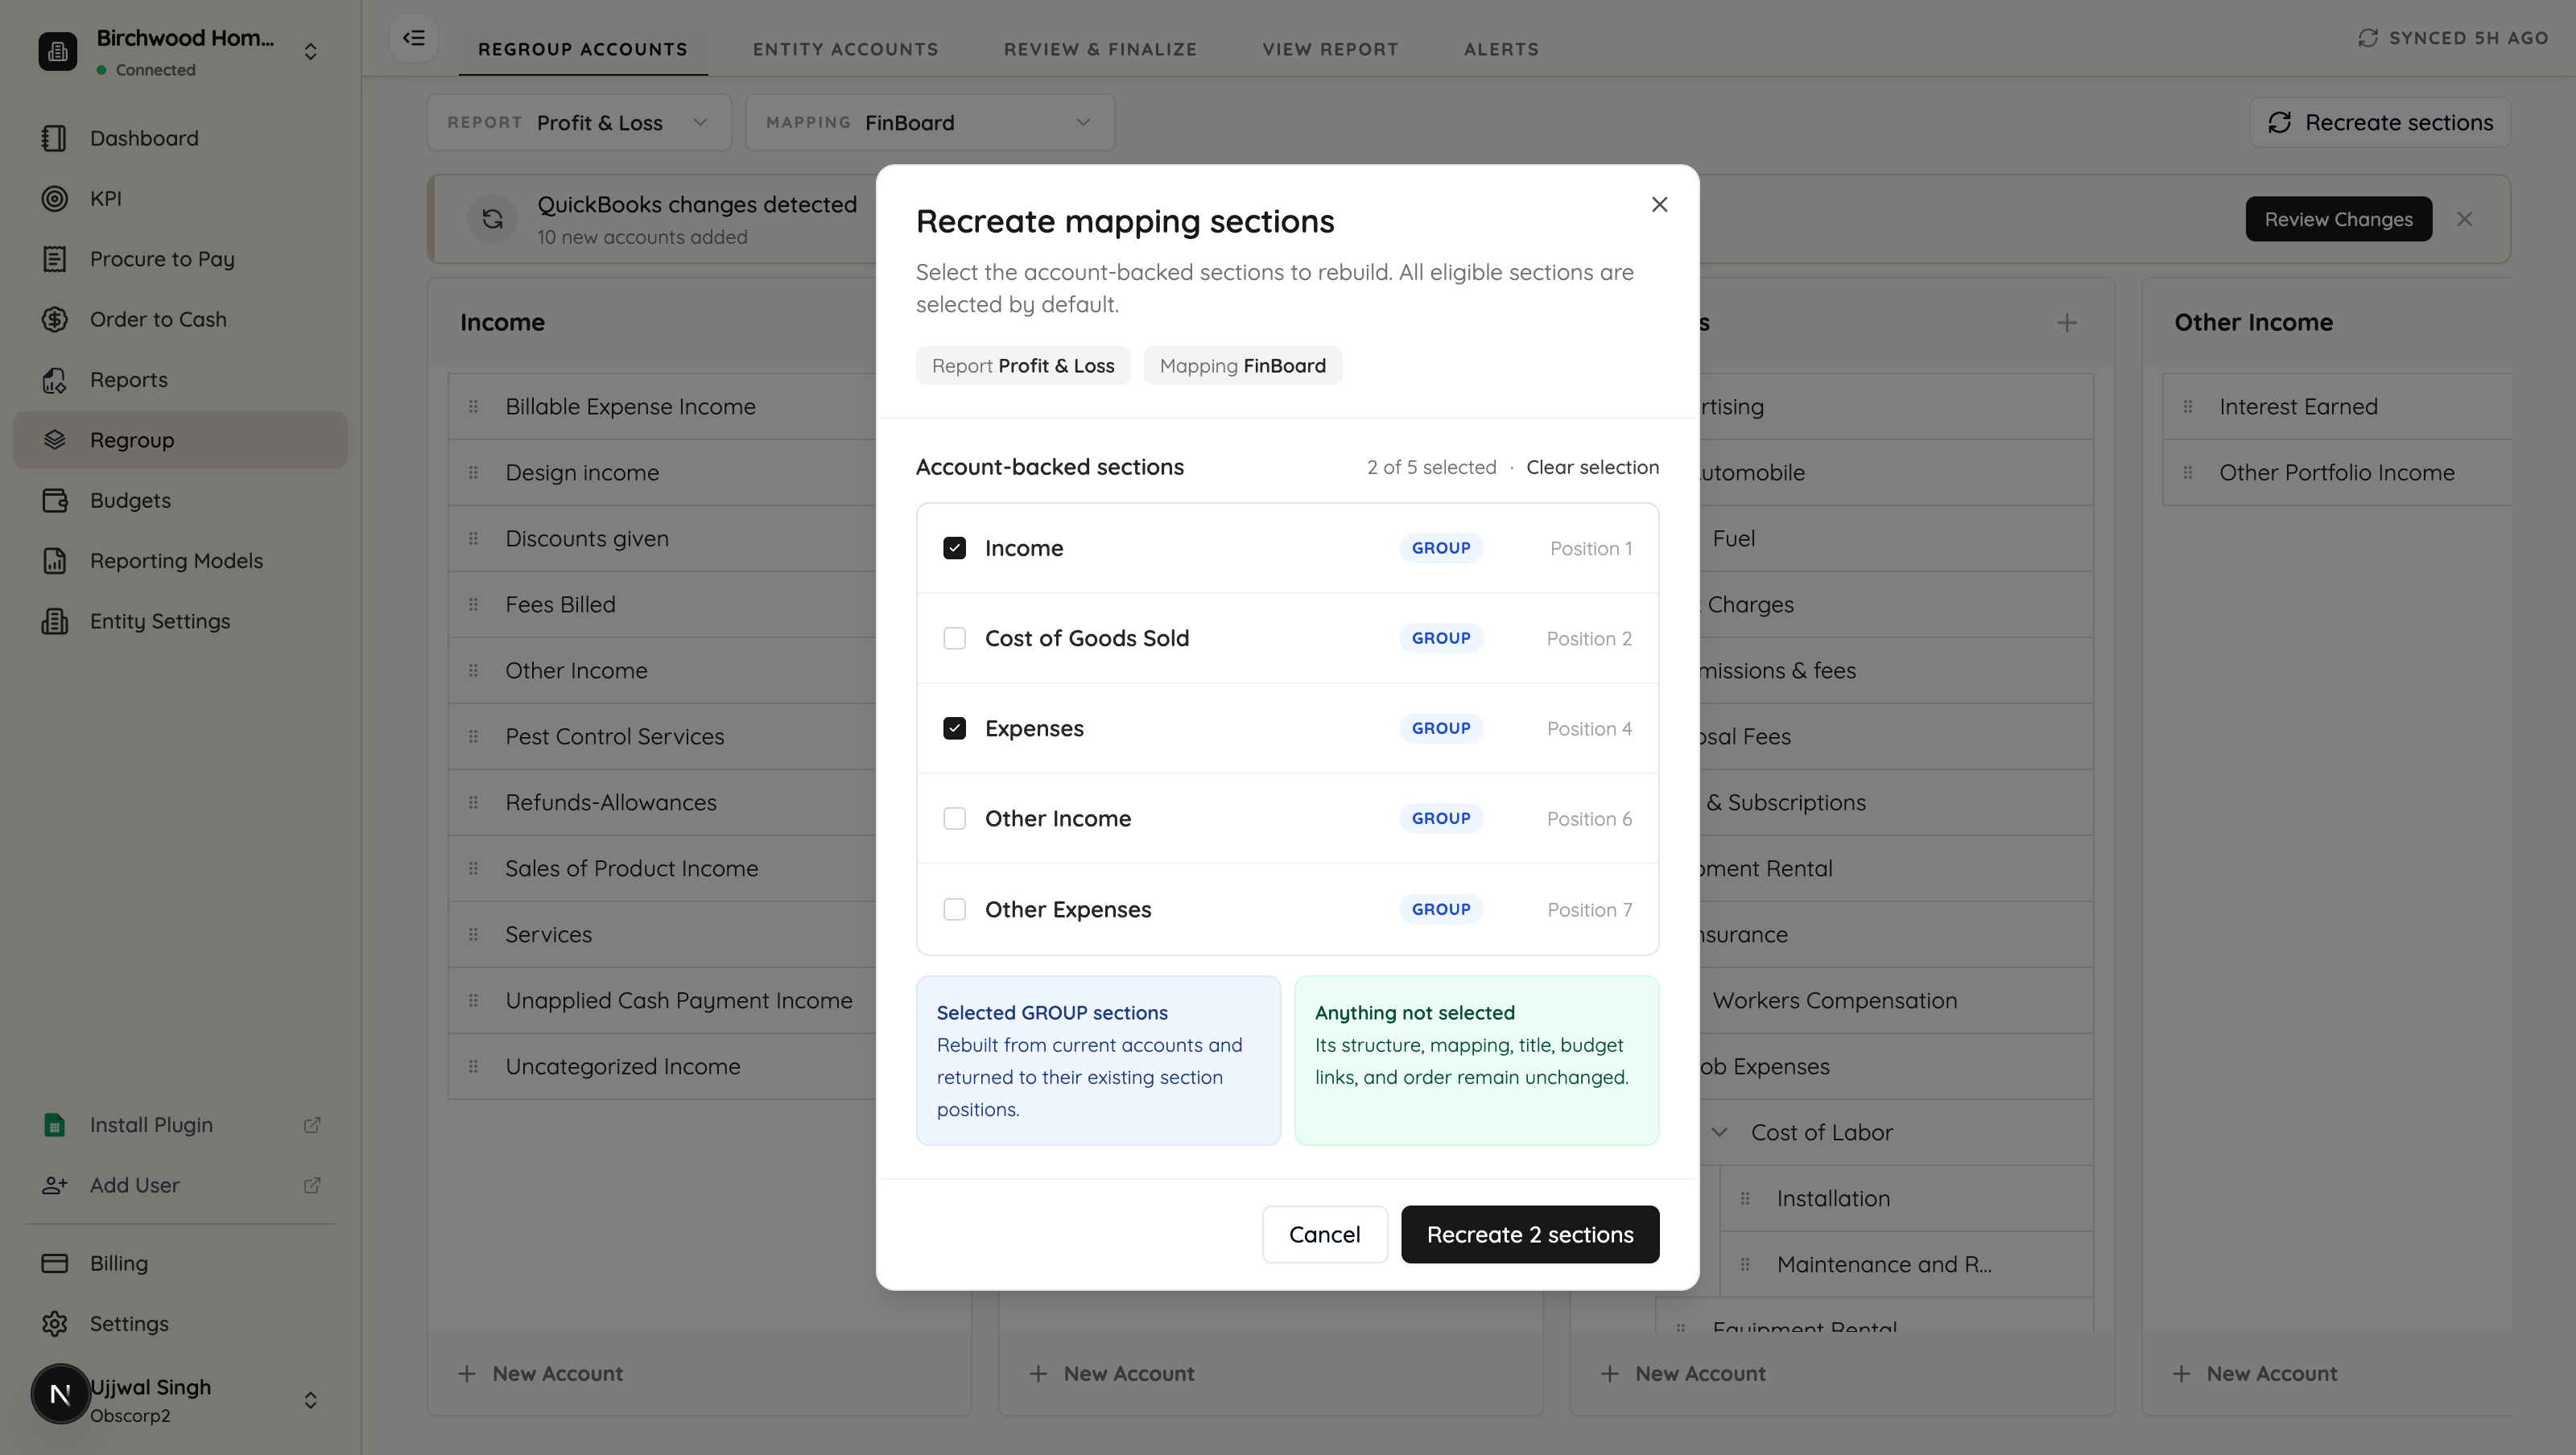Open the Report Profit & Loss dropdown
The image size is (2576, 1455).
pyautogui.click(x=579, y=122)
